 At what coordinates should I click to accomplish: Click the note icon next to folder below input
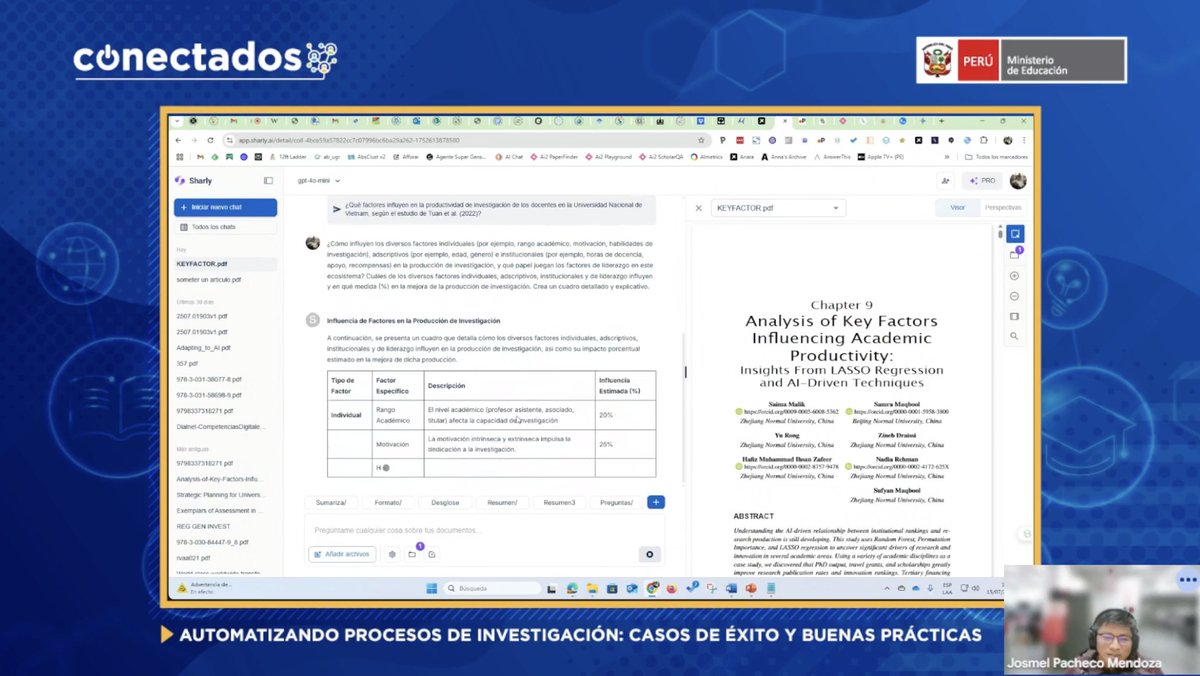432,554
